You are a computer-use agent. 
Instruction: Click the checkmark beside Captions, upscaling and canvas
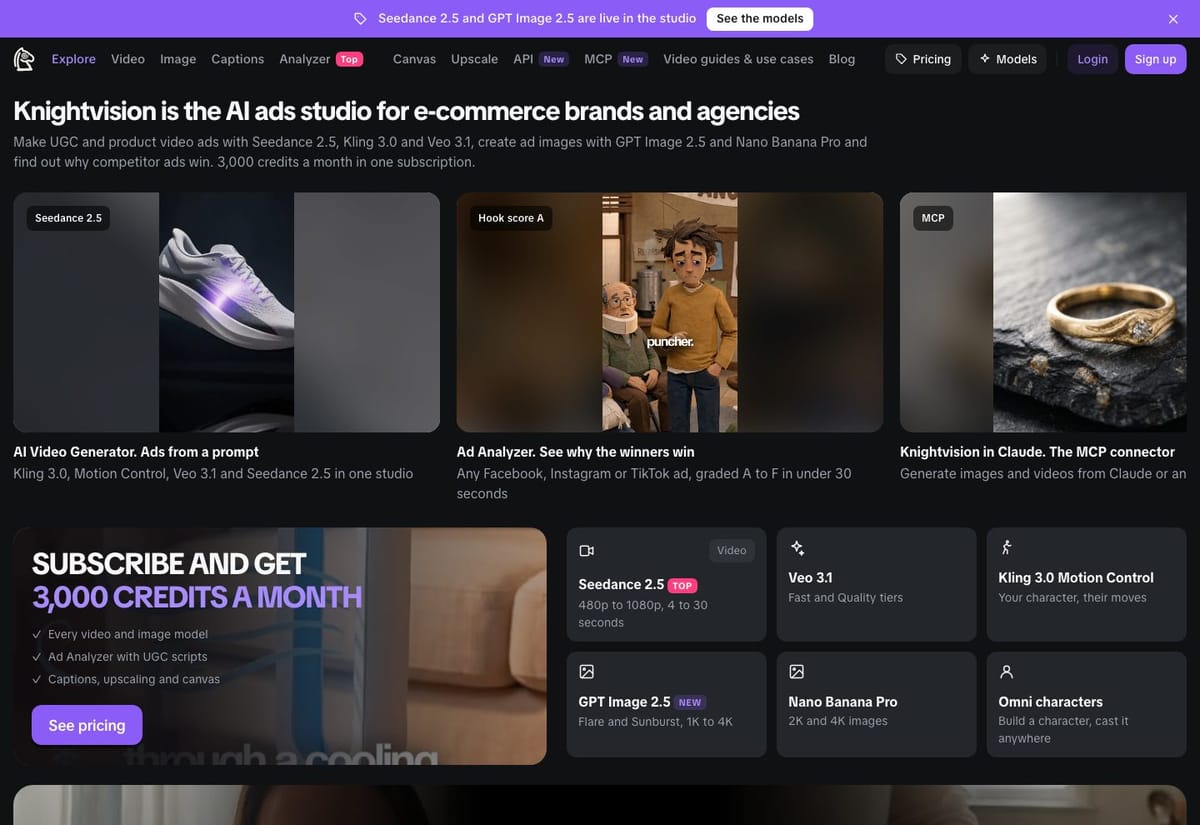(x=37, y=679)
